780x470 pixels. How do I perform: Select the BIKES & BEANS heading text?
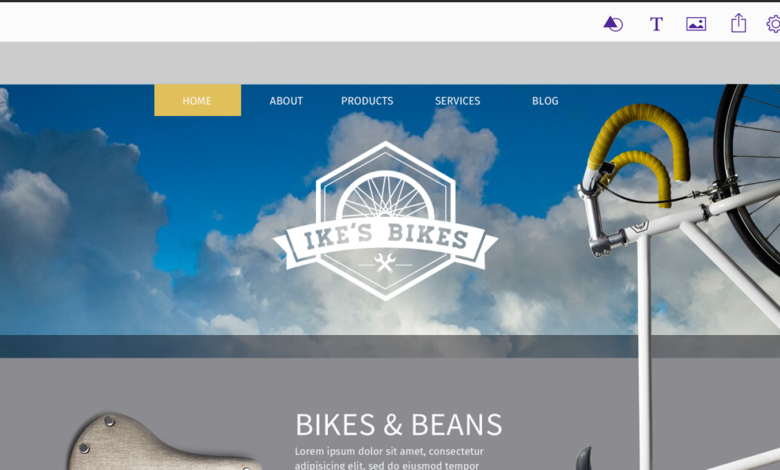(x=398, y=425)
